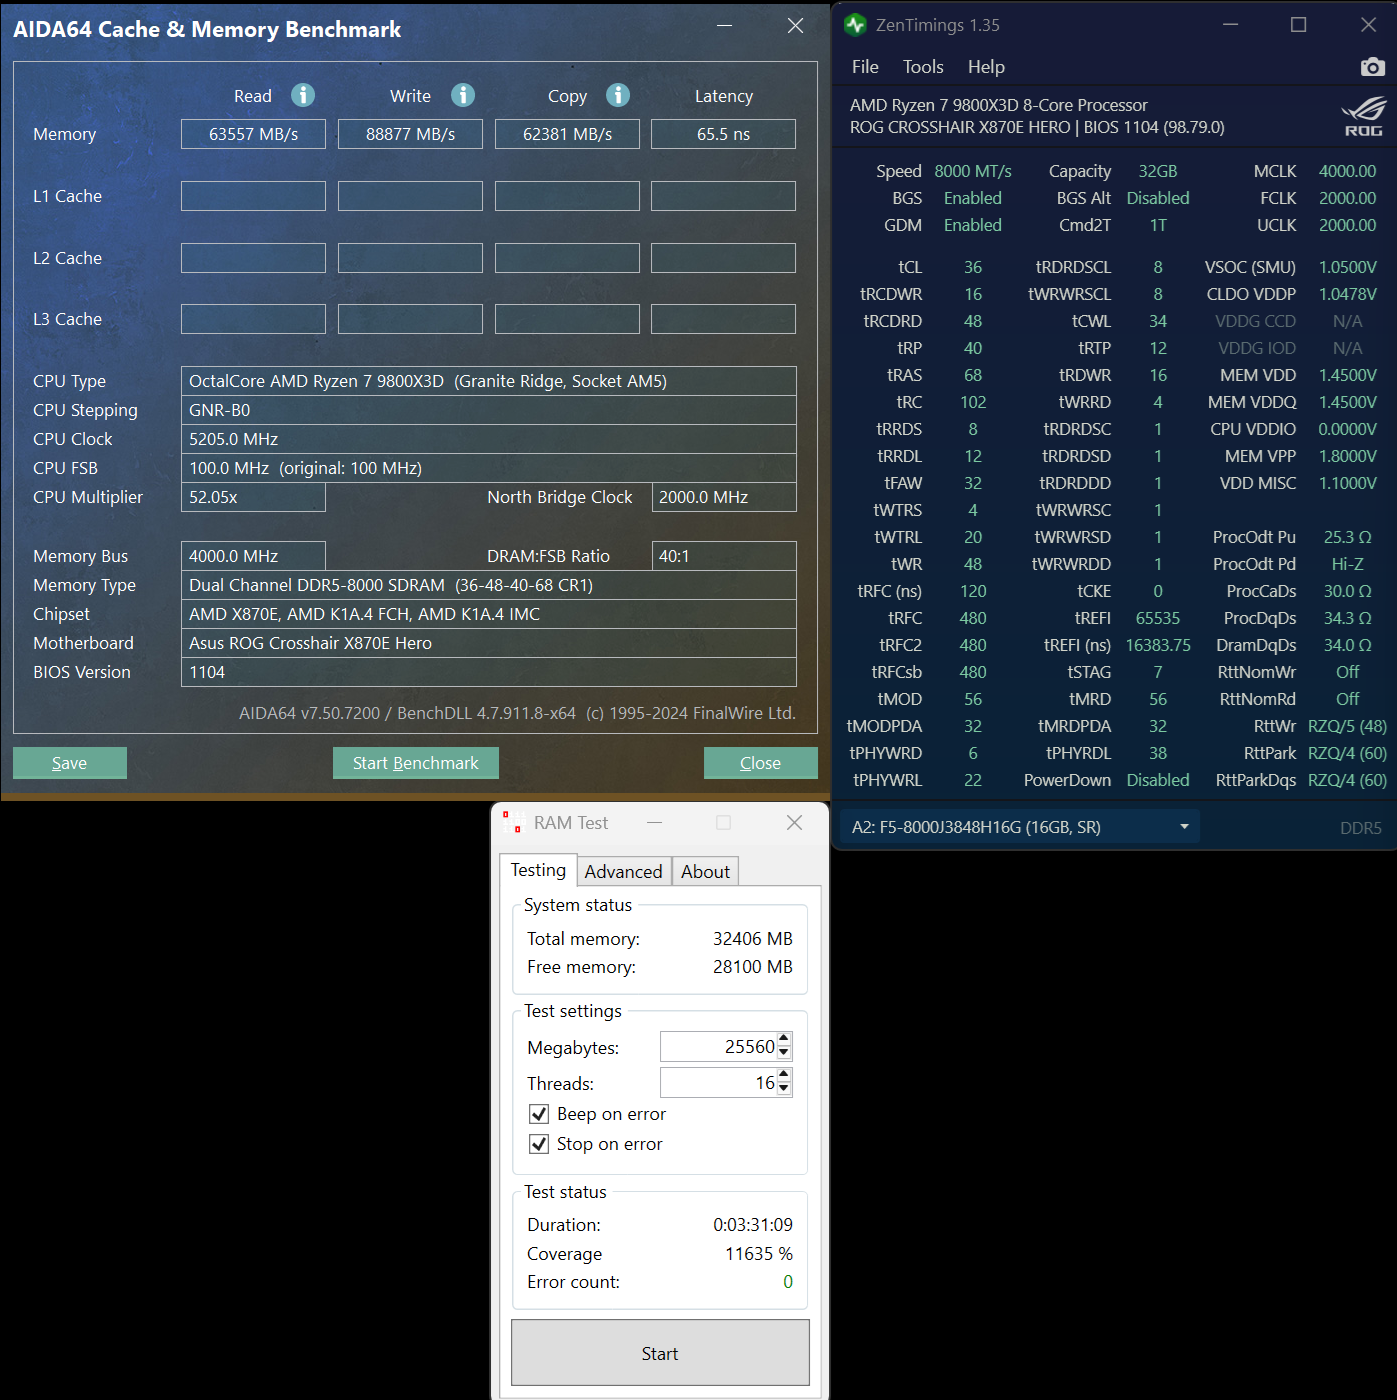Click the Capacity value 32GB
Screen dimensions: 1397x1400
[x=1158, y=171]
